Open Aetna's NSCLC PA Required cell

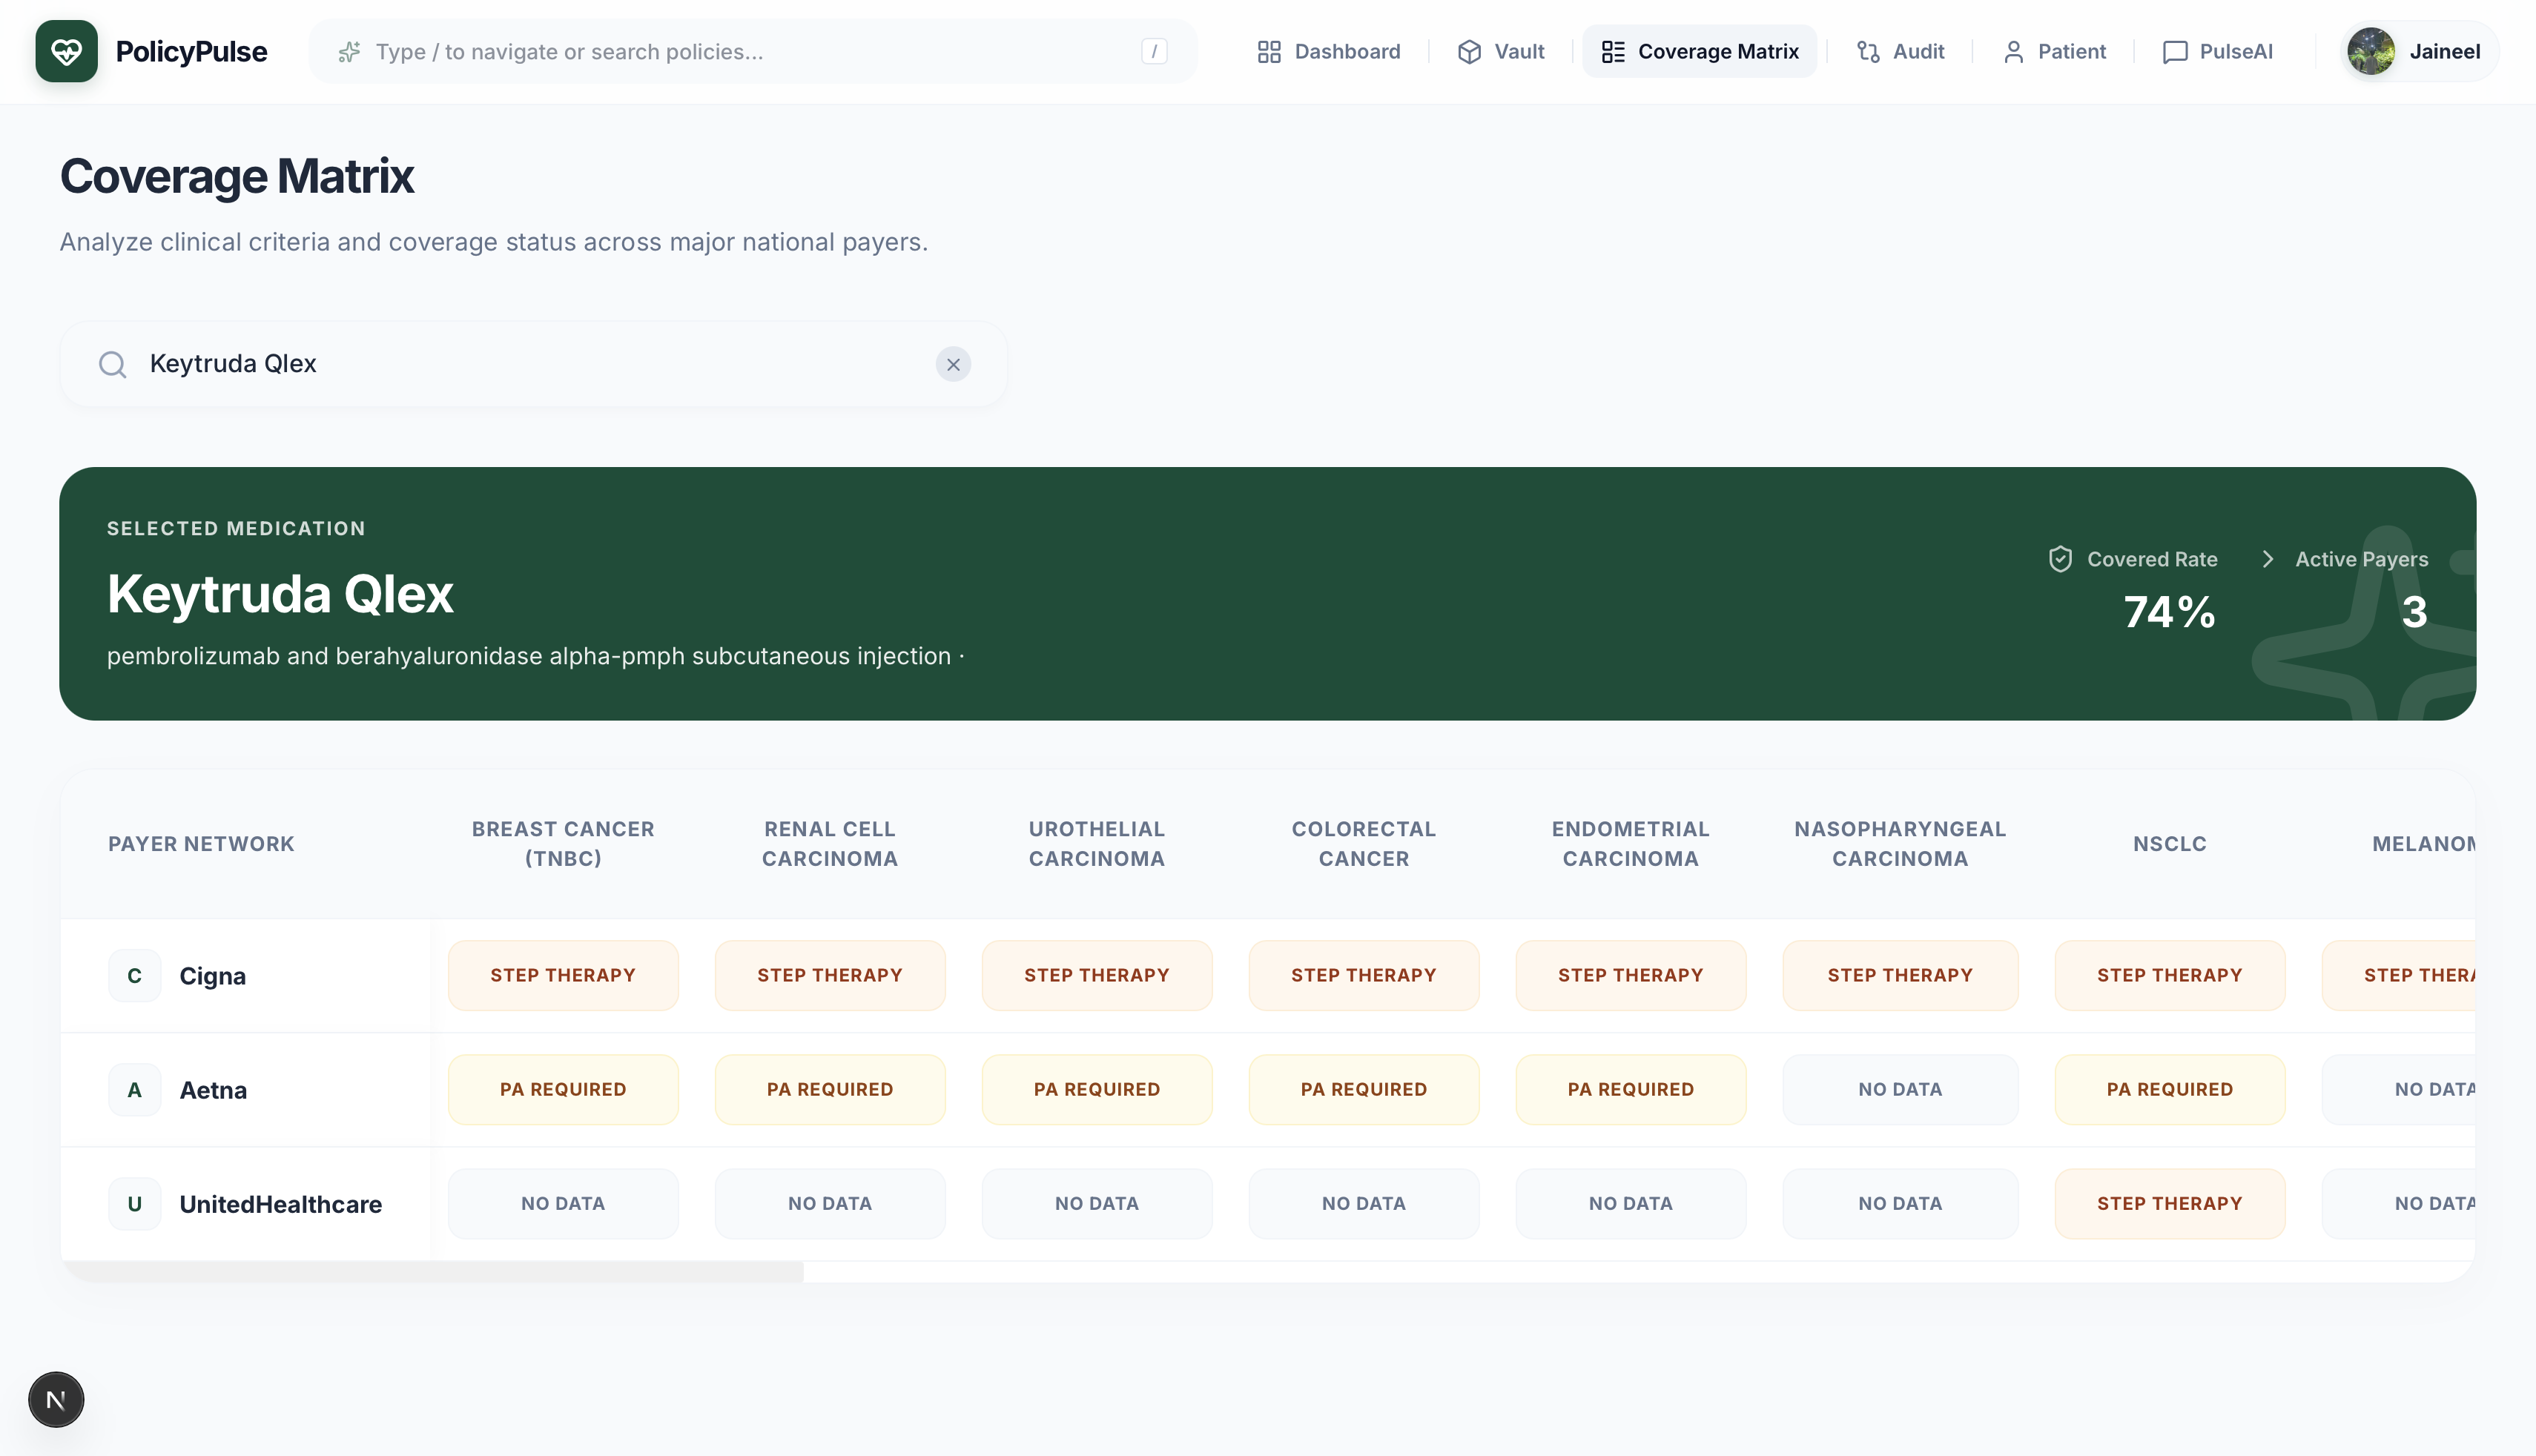pyautogui.click(x=2169, y=1089)
